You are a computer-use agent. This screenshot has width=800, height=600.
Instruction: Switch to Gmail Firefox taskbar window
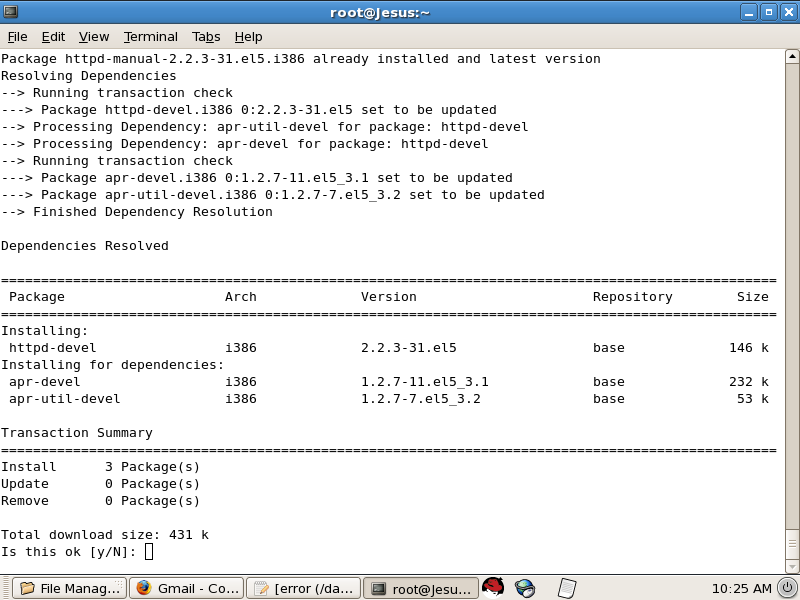[186, 588]
